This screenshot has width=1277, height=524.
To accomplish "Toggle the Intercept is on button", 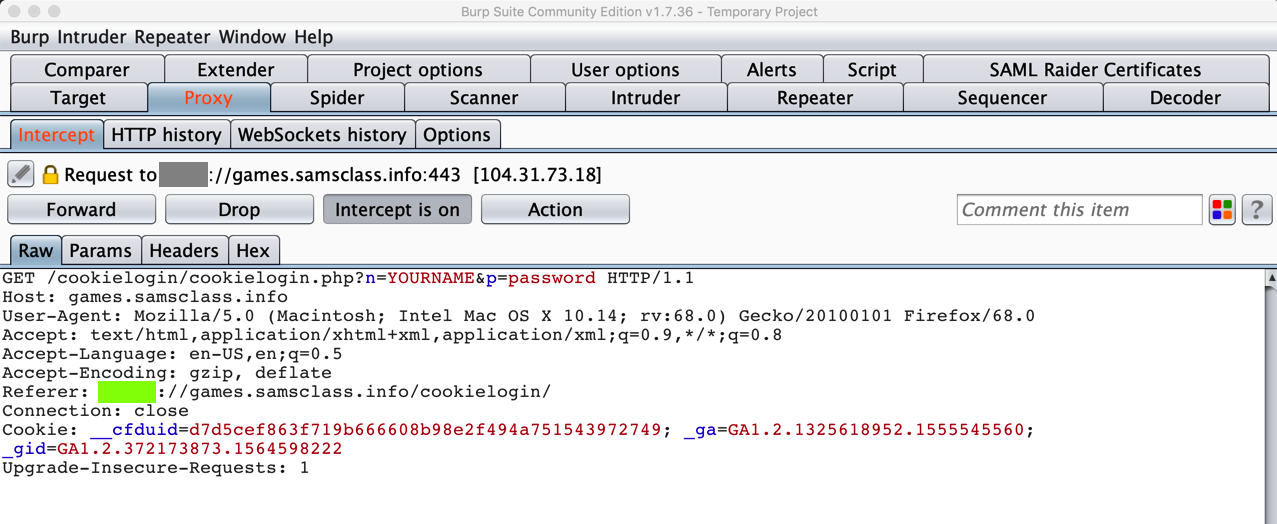I will click(397, 210).
